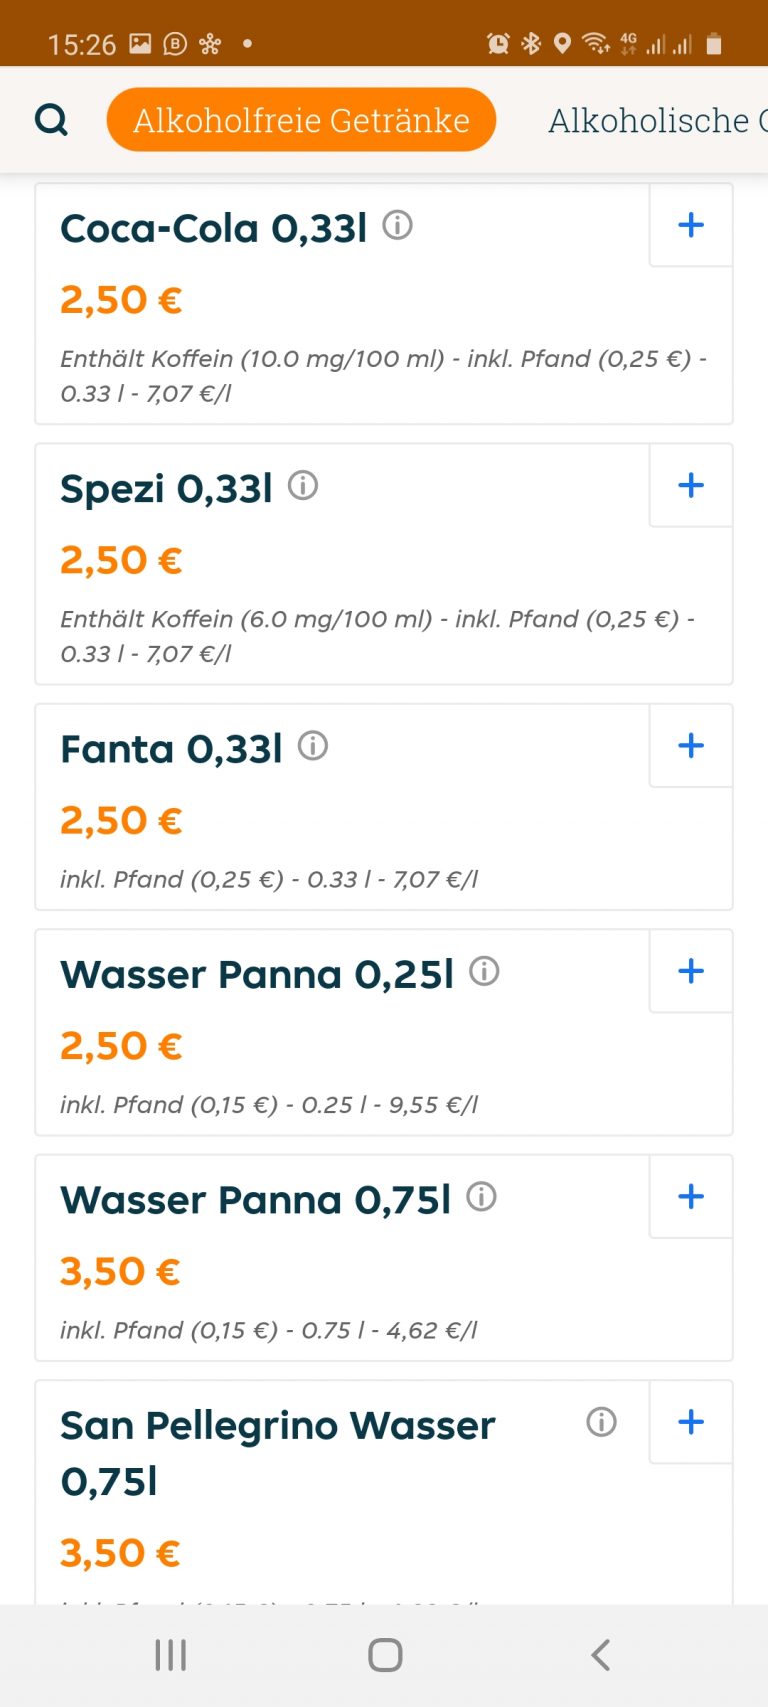The width and height of the screenshot is (768, 1707).
Task: Tap the Spezi 2,50 € price
Action: (121, 561)
